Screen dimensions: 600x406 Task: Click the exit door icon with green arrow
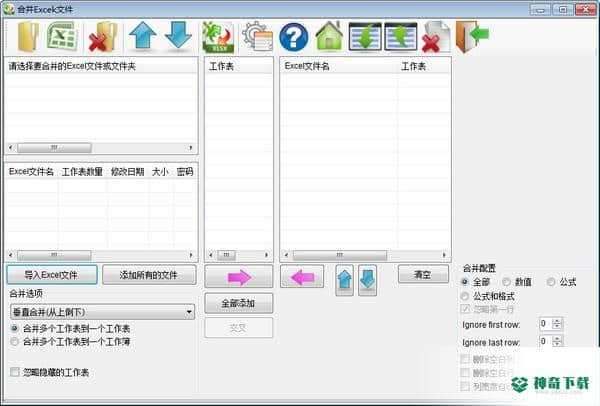(472, 37)
